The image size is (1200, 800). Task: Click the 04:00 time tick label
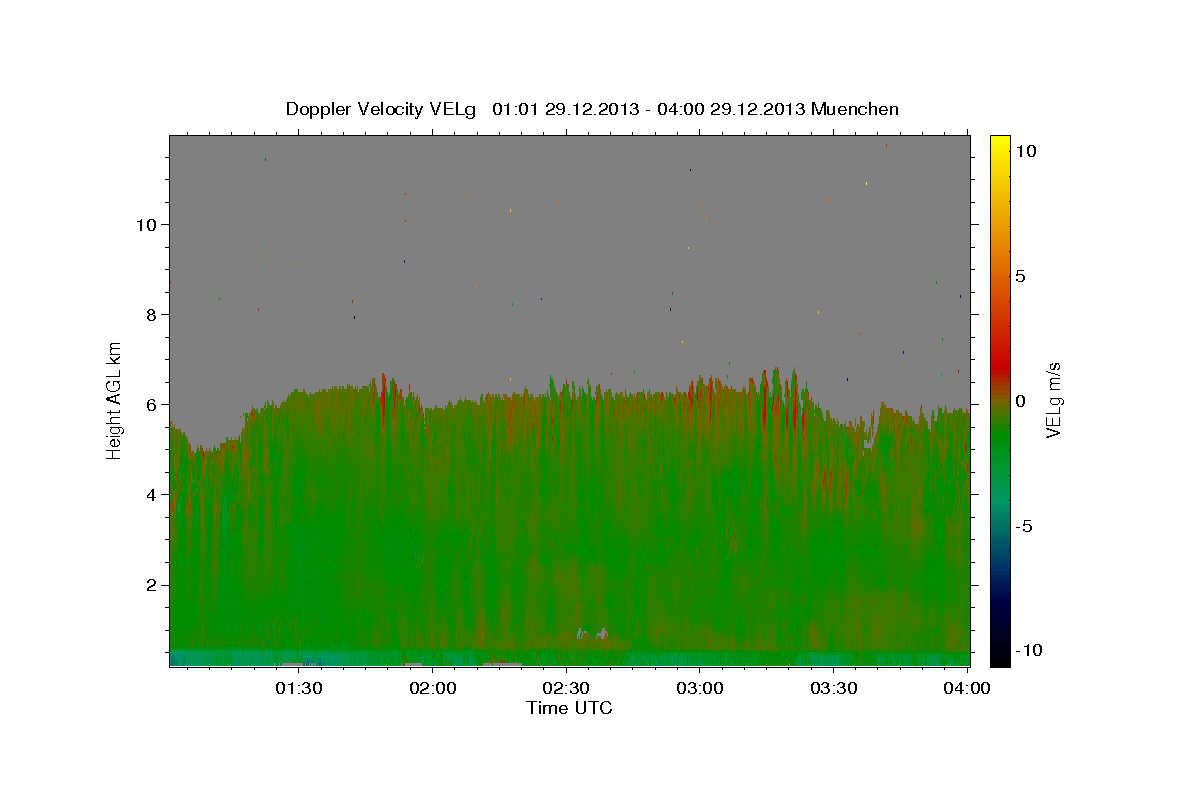[968, 688]
